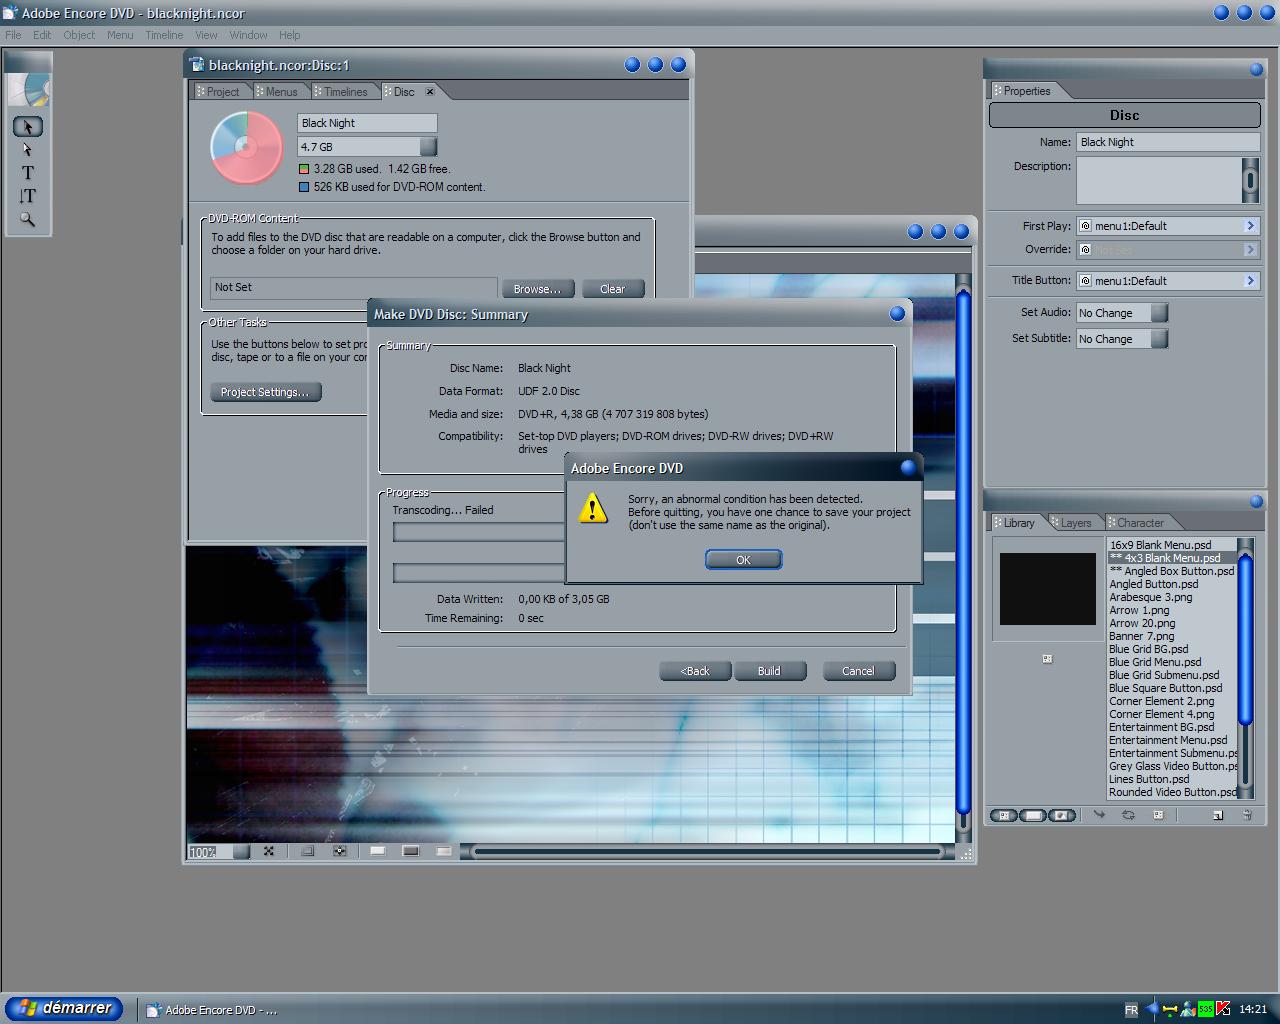
Task: Click the New Menu icon in Library
Action: 1158,815
